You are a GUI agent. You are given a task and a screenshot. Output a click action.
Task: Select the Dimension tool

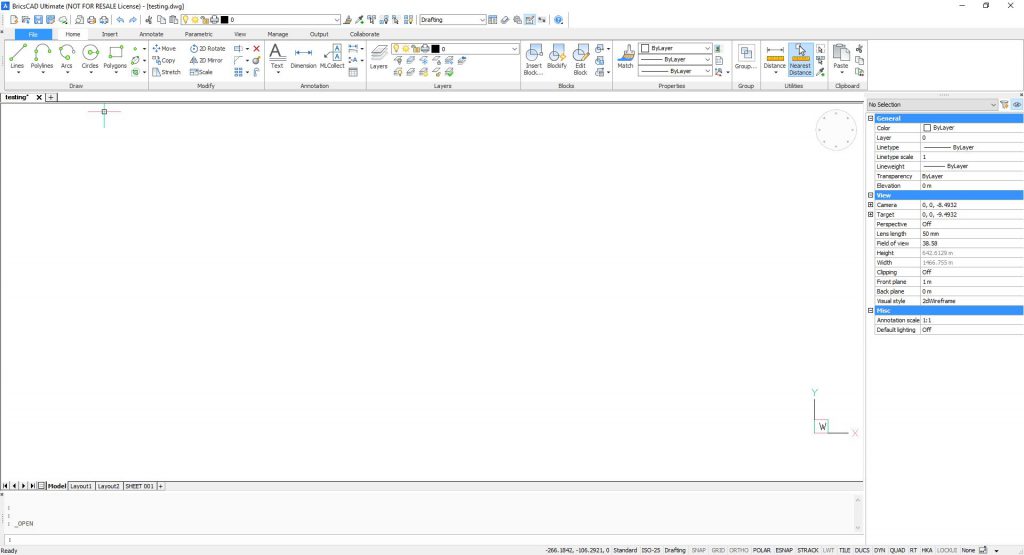click(x=303, y=57)
